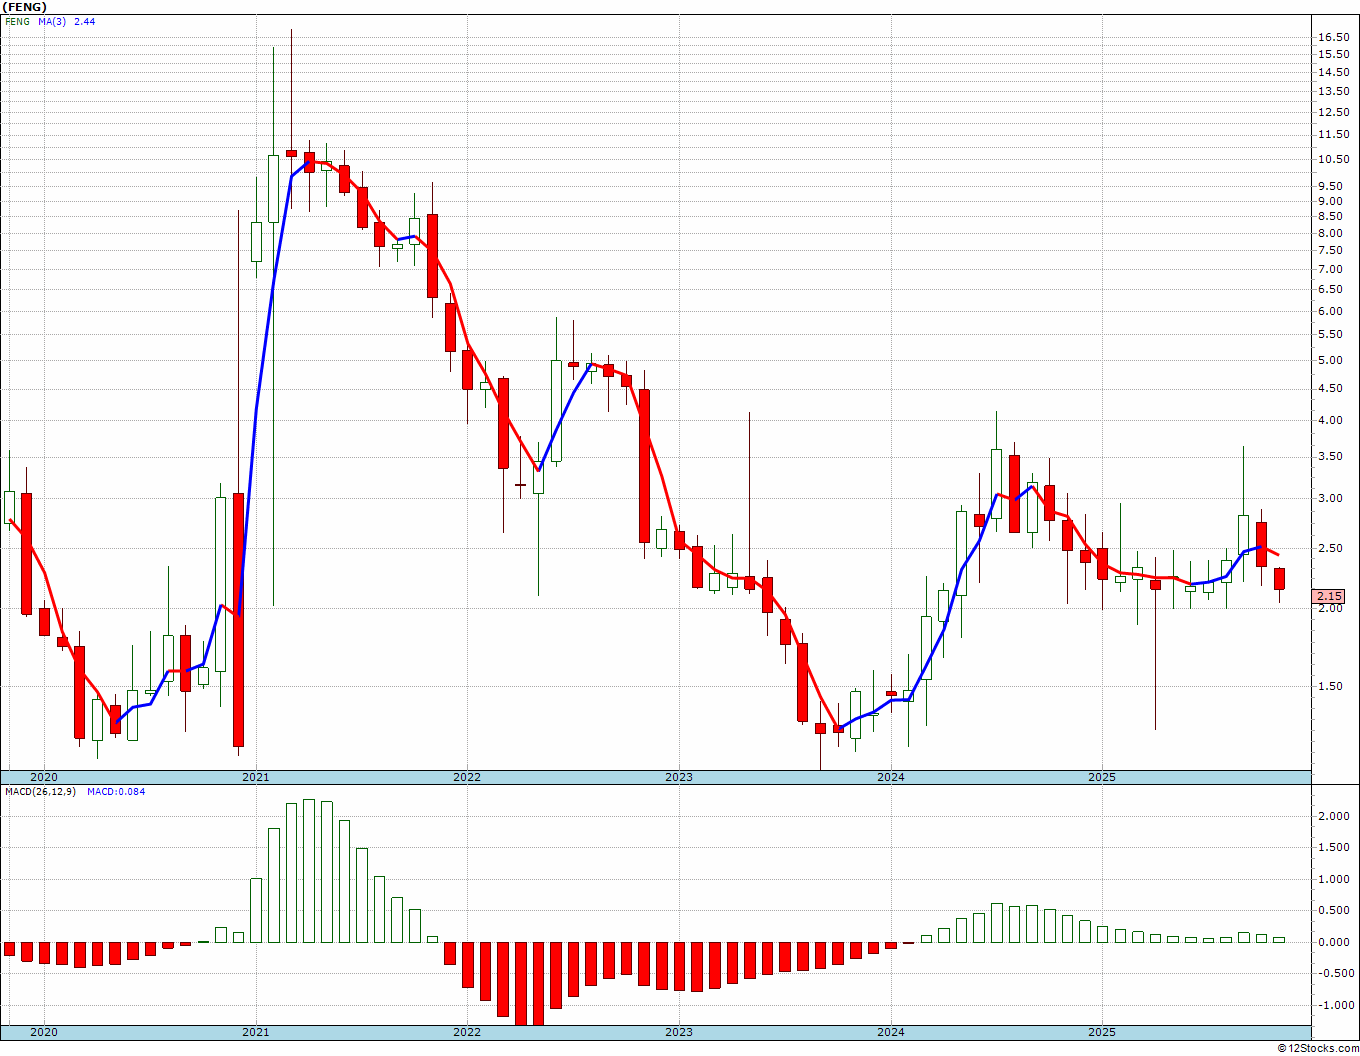Select the green FENG legend label
The width and height of the screenshot is (1360, 1056).
pos(17,21)
